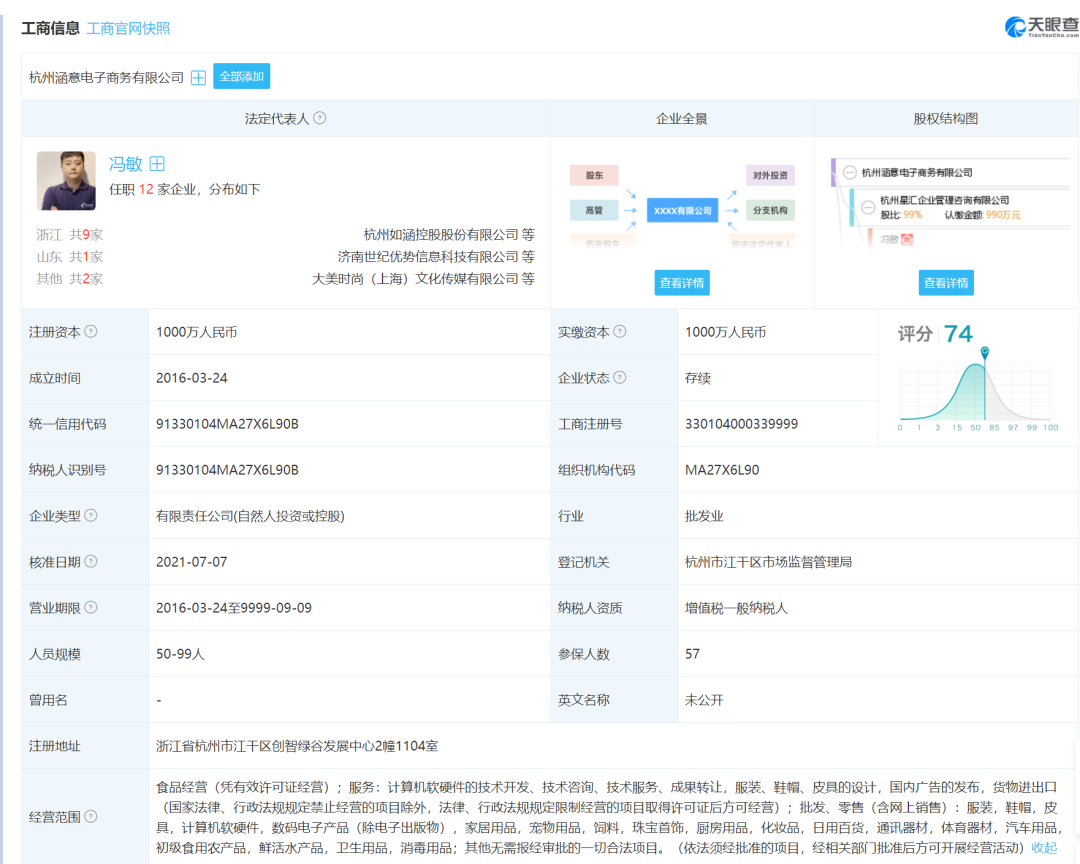Open the help icon beside 实缴资本

point(620,331)
